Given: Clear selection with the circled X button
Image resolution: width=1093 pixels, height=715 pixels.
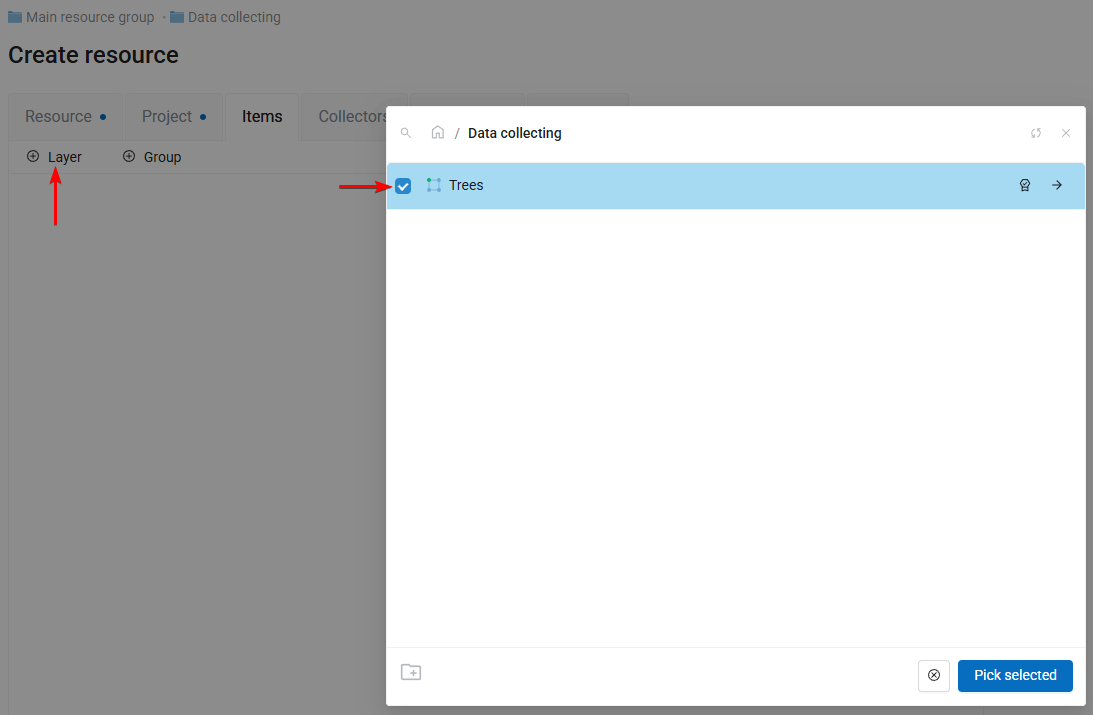Looking at the screenshot, I should coord(934,676).
